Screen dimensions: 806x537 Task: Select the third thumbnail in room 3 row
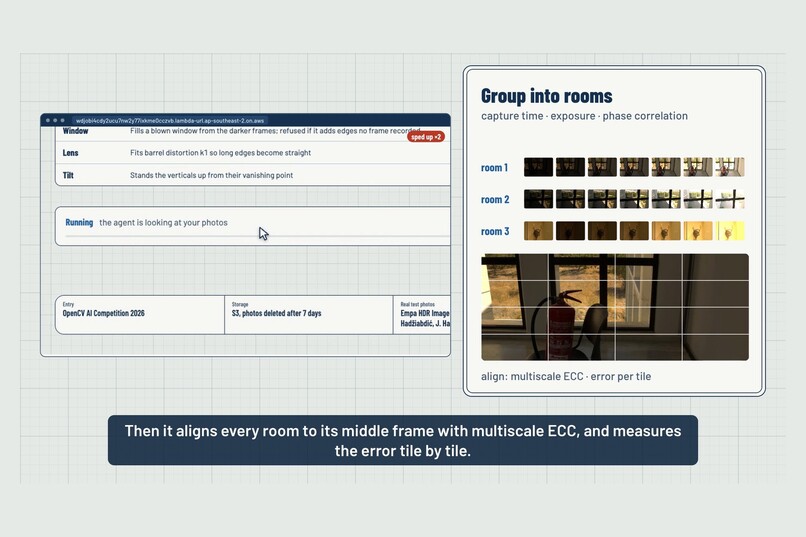pyautogui.click(x=602, y=231)
